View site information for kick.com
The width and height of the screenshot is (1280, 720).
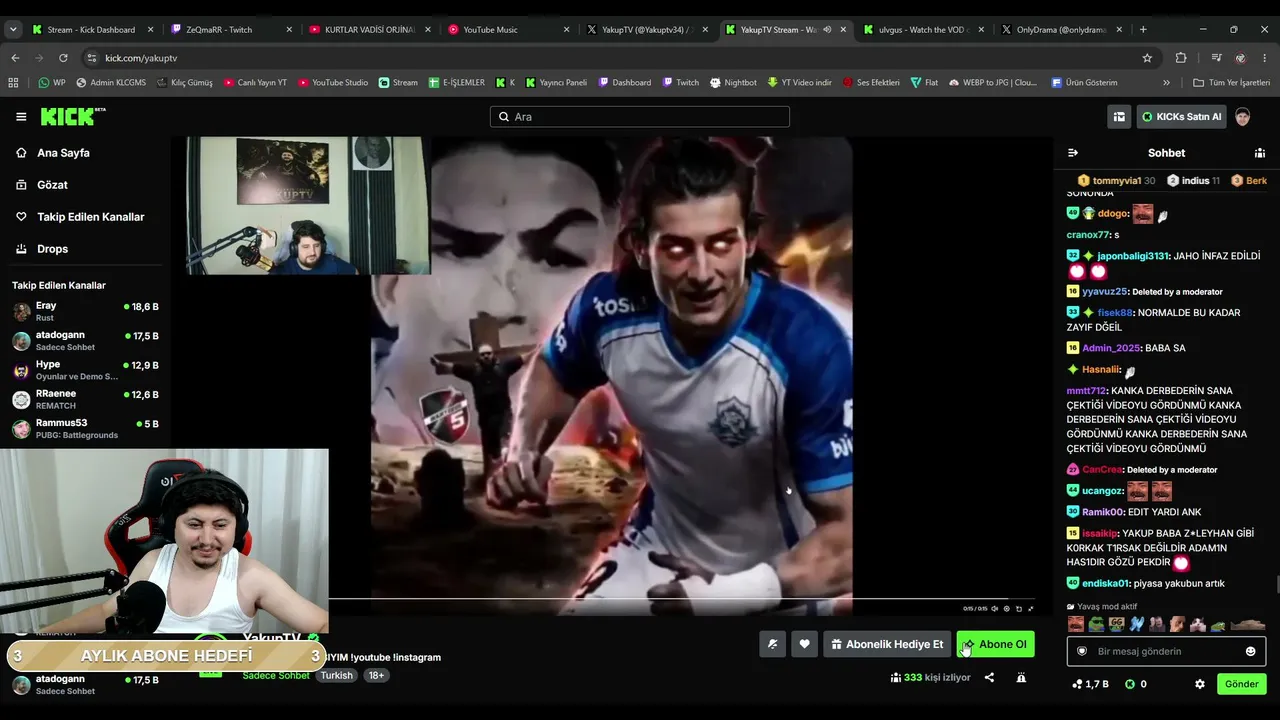point(92,58)
